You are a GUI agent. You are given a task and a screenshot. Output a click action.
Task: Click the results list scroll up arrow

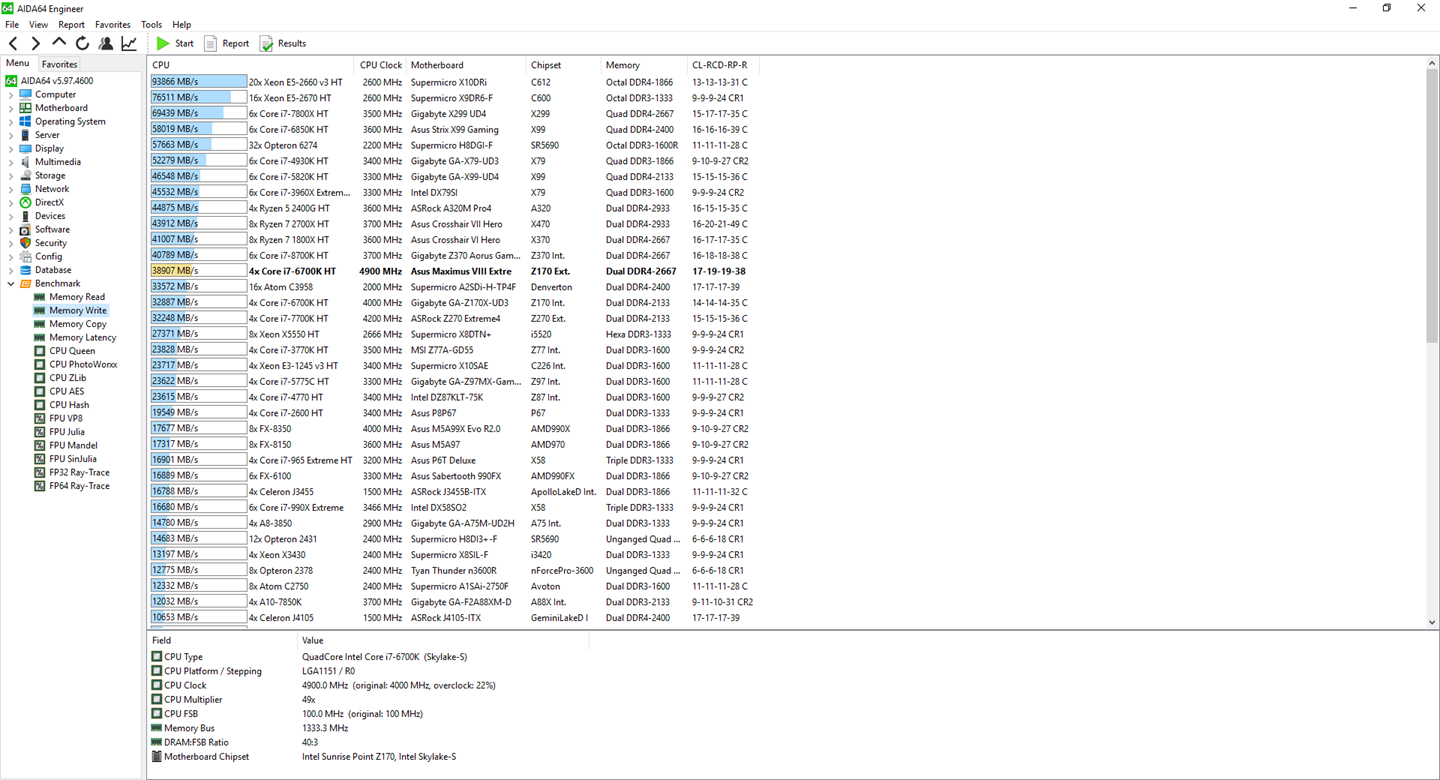pyautogui.click(x=1432, y=63)
